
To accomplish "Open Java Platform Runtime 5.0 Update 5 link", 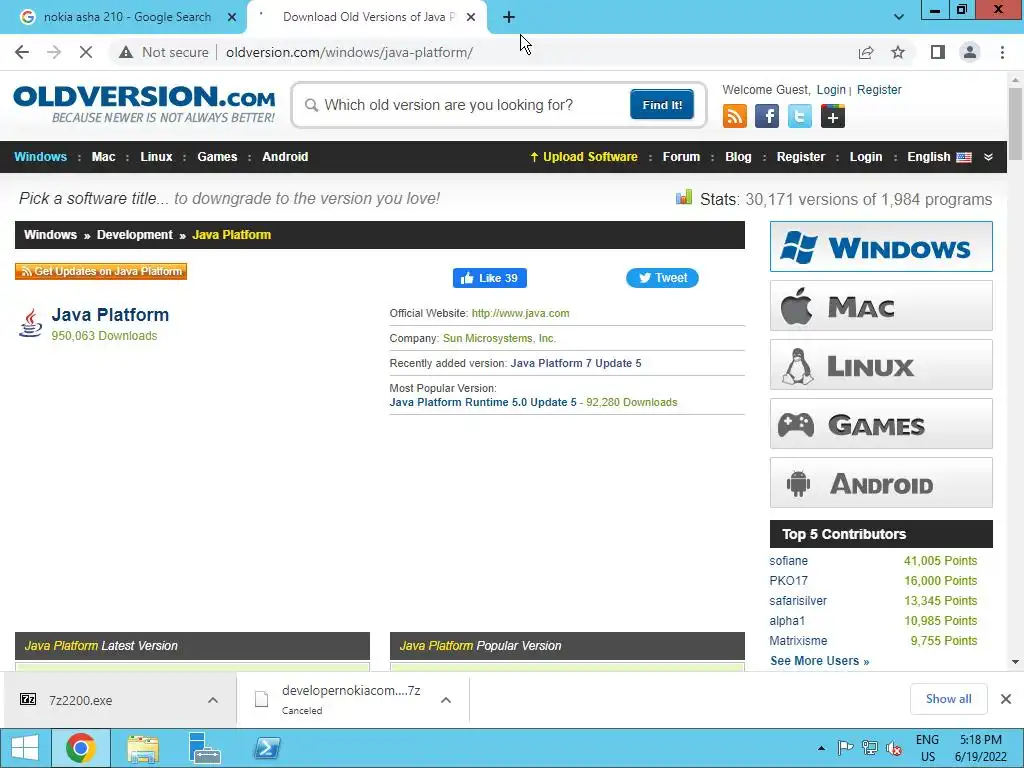I will (x=483, y=402).
